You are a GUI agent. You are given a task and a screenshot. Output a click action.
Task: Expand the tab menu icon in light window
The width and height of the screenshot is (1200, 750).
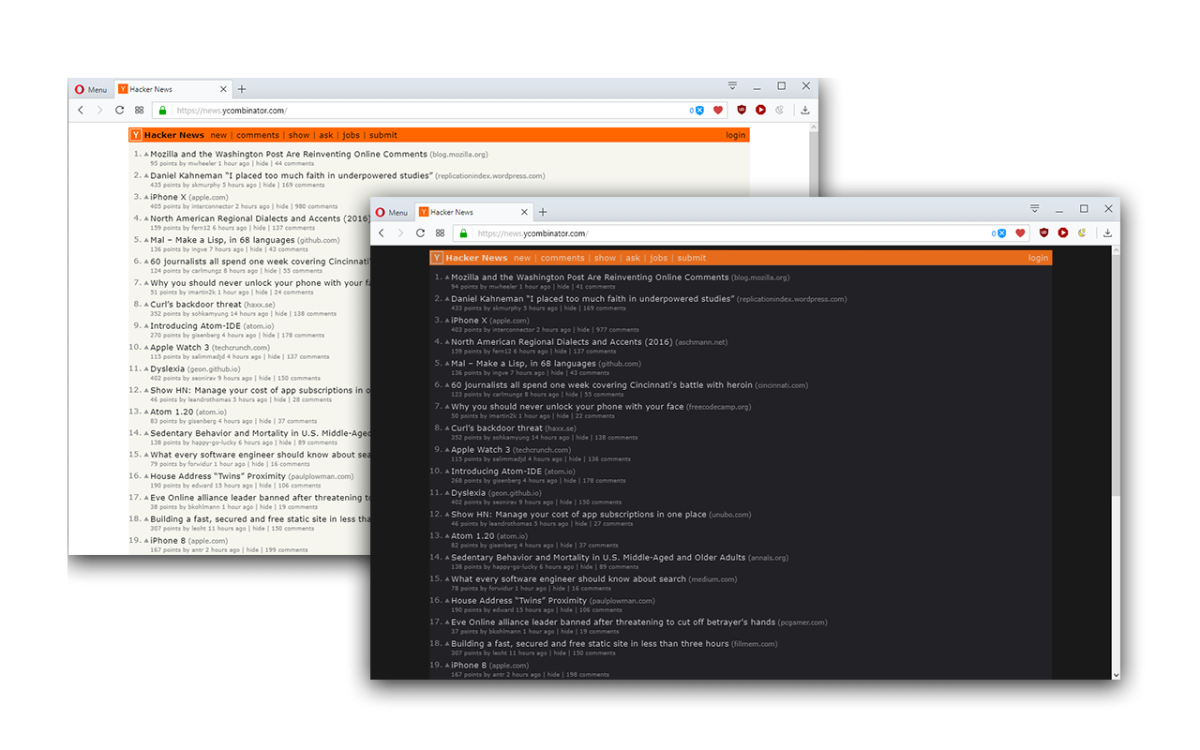point(732,86)
